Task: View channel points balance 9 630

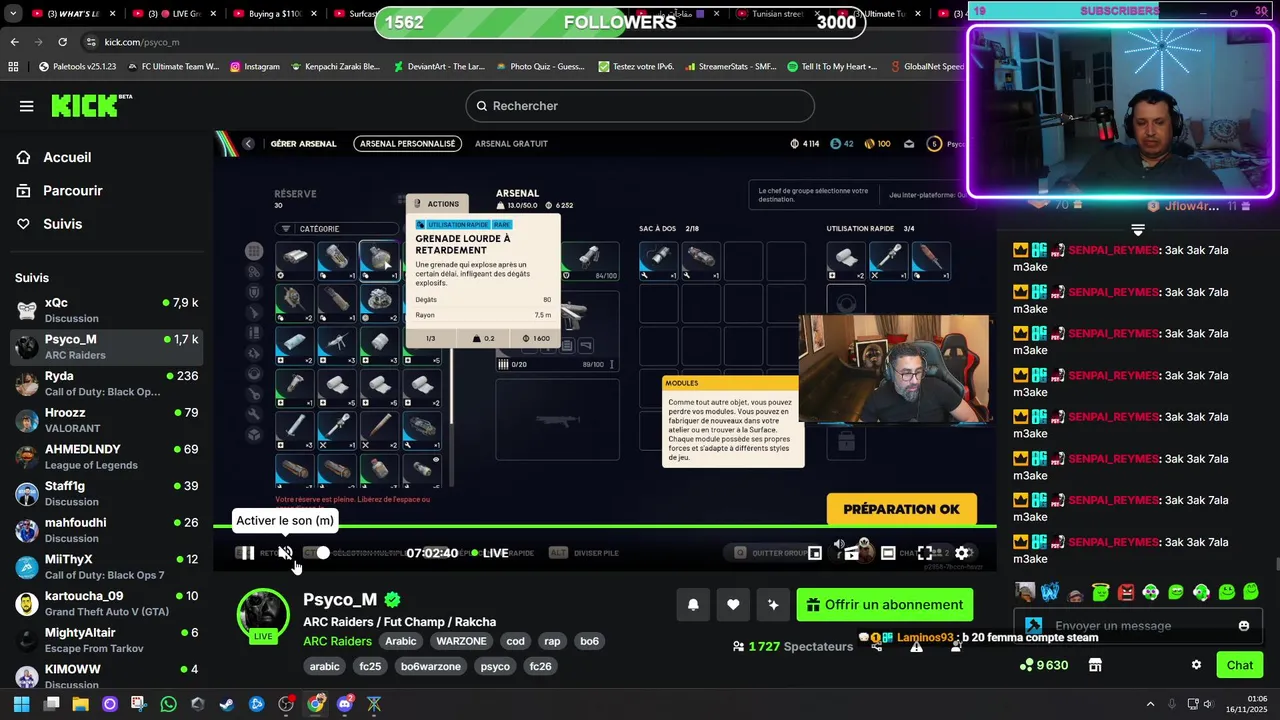Action: [1044, 665]
